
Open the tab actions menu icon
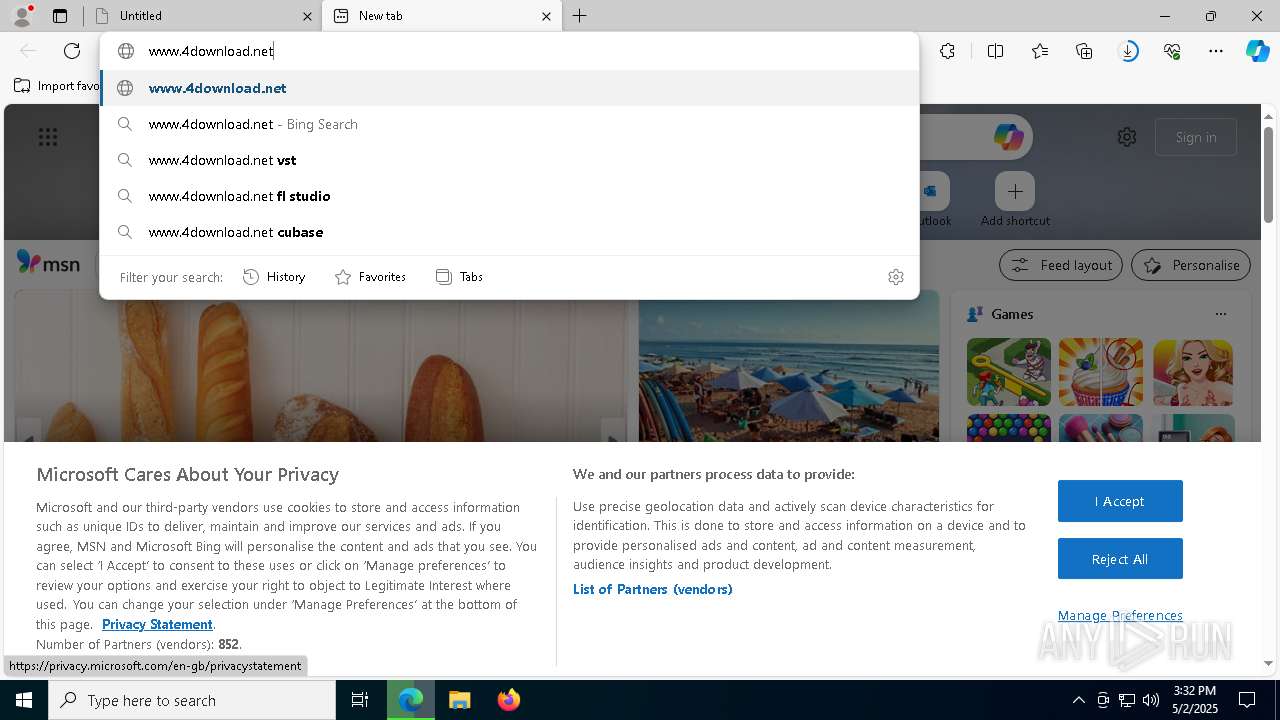point(60,16)
